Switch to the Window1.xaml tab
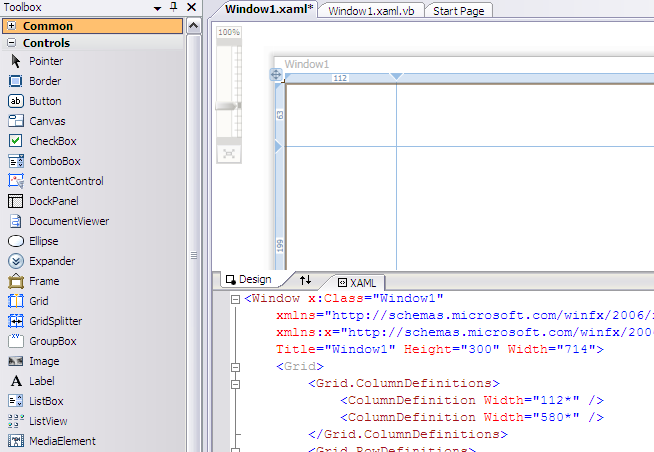Viewport: 654px width, 452px height. (269, 9)
